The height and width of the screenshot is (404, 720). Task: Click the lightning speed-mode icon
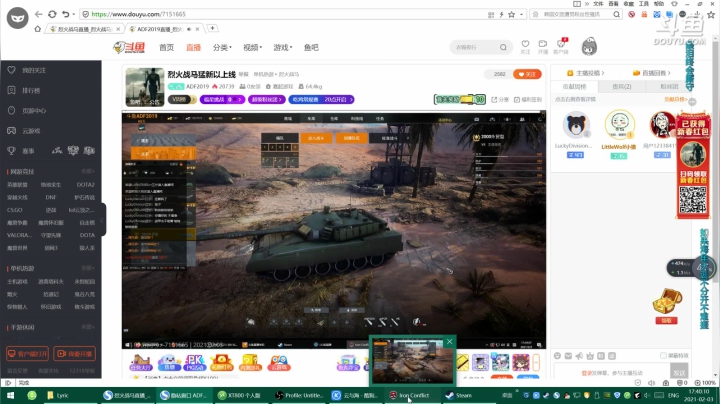pos(501,15)
